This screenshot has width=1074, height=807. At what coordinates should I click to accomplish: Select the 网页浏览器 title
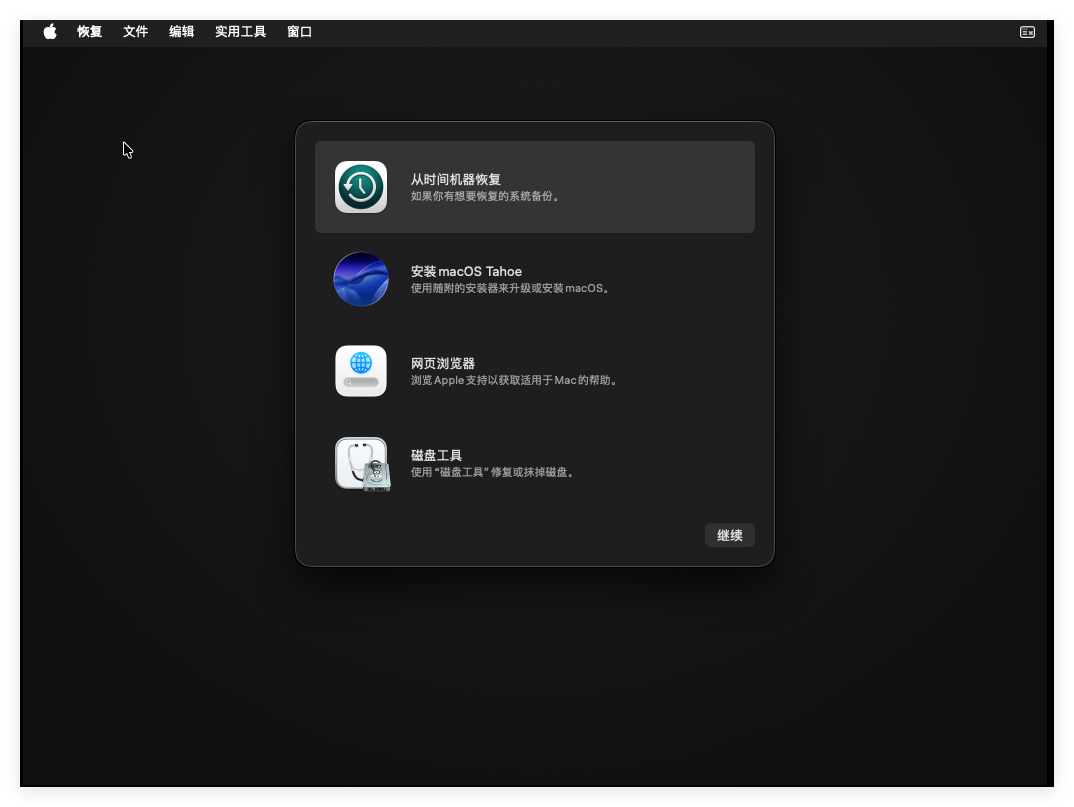pyautogui.click(x=442, y=363)
